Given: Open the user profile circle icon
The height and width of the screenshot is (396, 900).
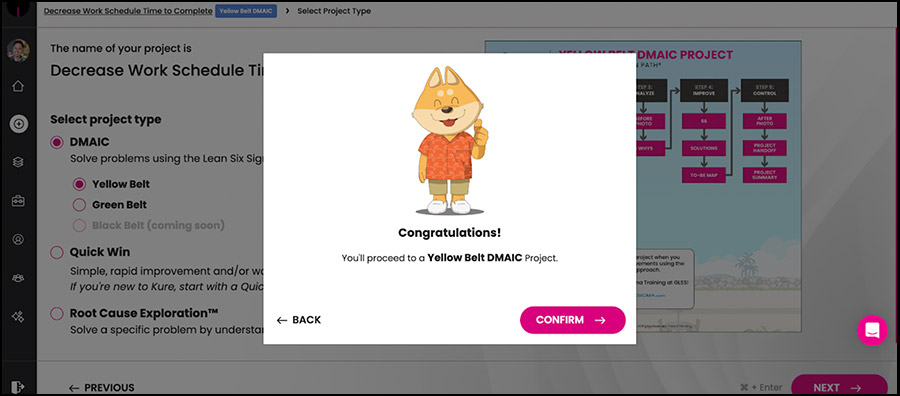Looking at the screenshot, I should (x=18, y=239).
